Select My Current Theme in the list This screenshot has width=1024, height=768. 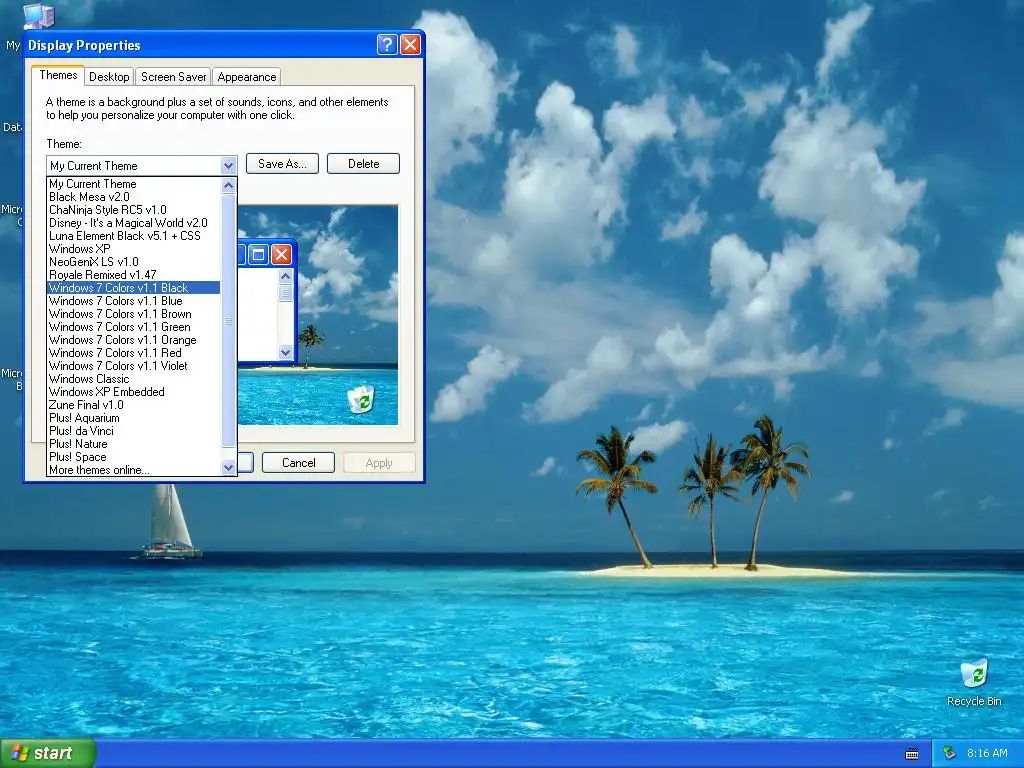point(135,184)
